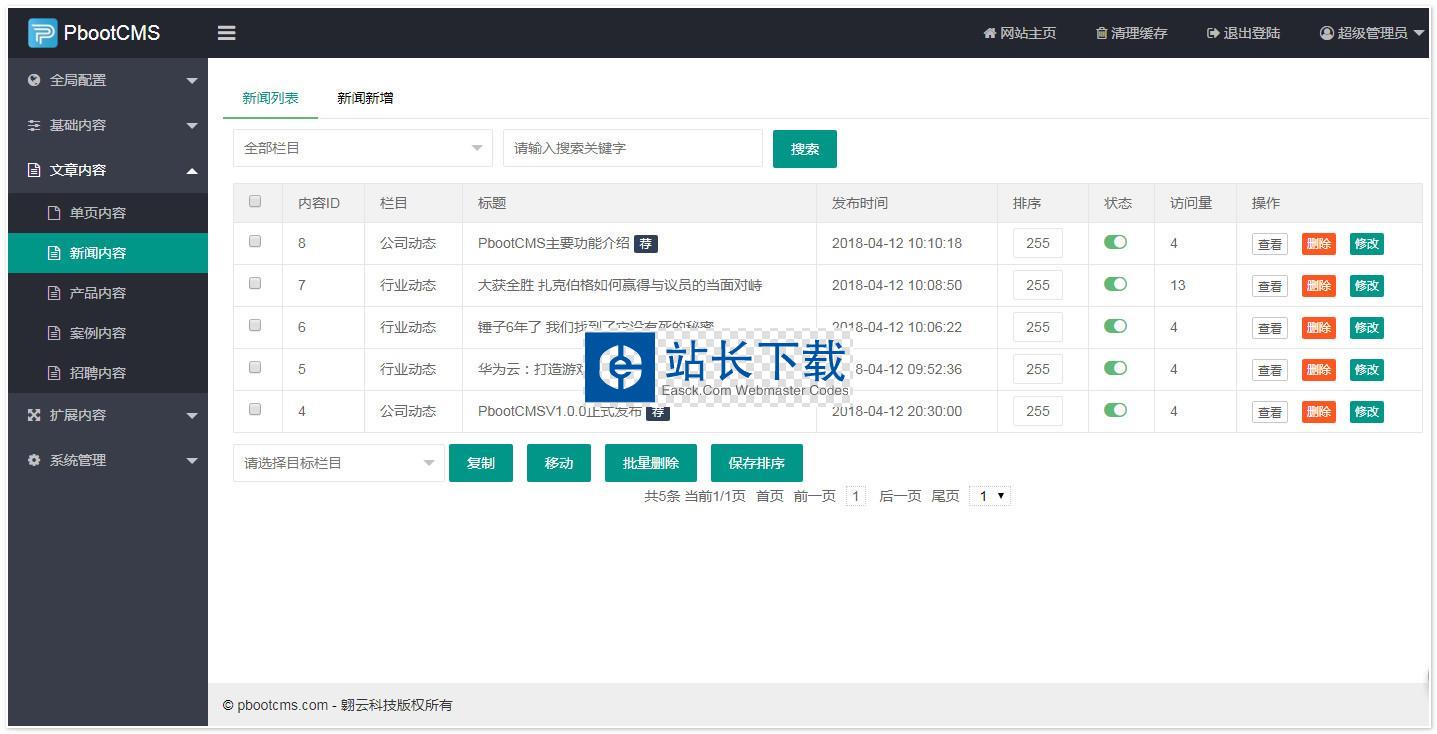This screenshot has height=734, width=1437.
Task: Open website homepage via house icon
Action: [x=989, y=33]
